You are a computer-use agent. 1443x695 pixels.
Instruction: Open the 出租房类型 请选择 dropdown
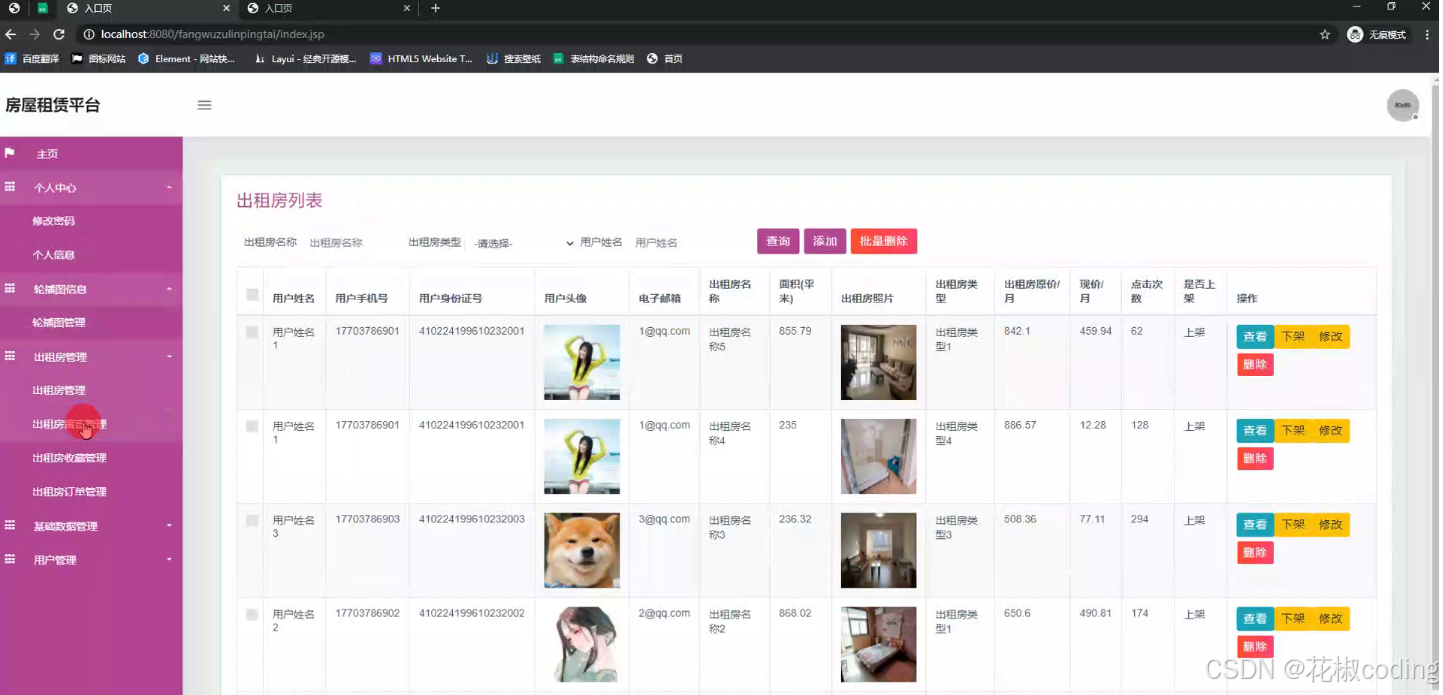point(522,243)
